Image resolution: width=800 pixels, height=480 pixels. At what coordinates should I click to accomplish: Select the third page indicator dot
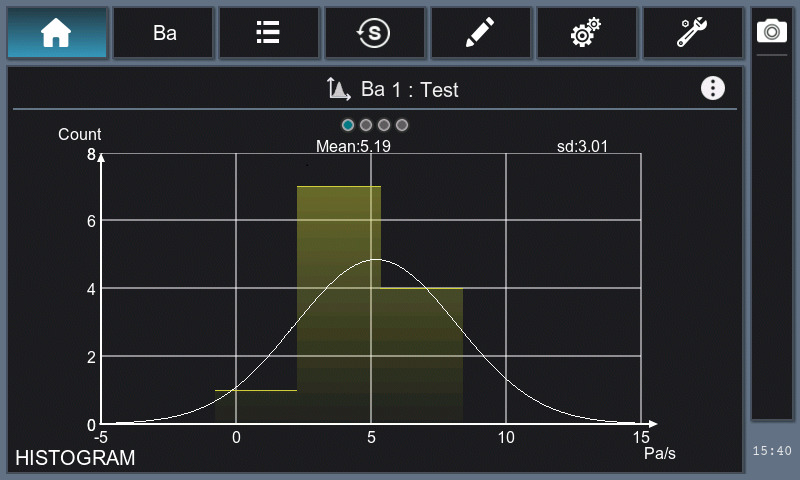tap(384, 125)
